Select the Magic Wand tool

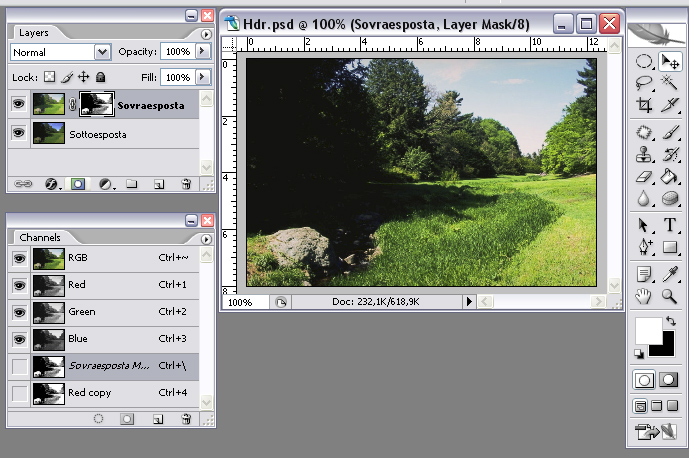coord(670,84)
